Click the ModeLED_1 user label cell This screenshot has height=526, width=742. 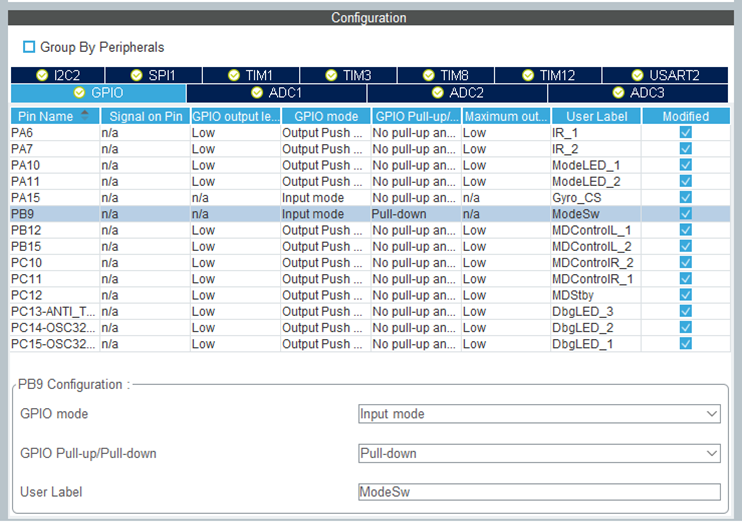coord(596,165)
